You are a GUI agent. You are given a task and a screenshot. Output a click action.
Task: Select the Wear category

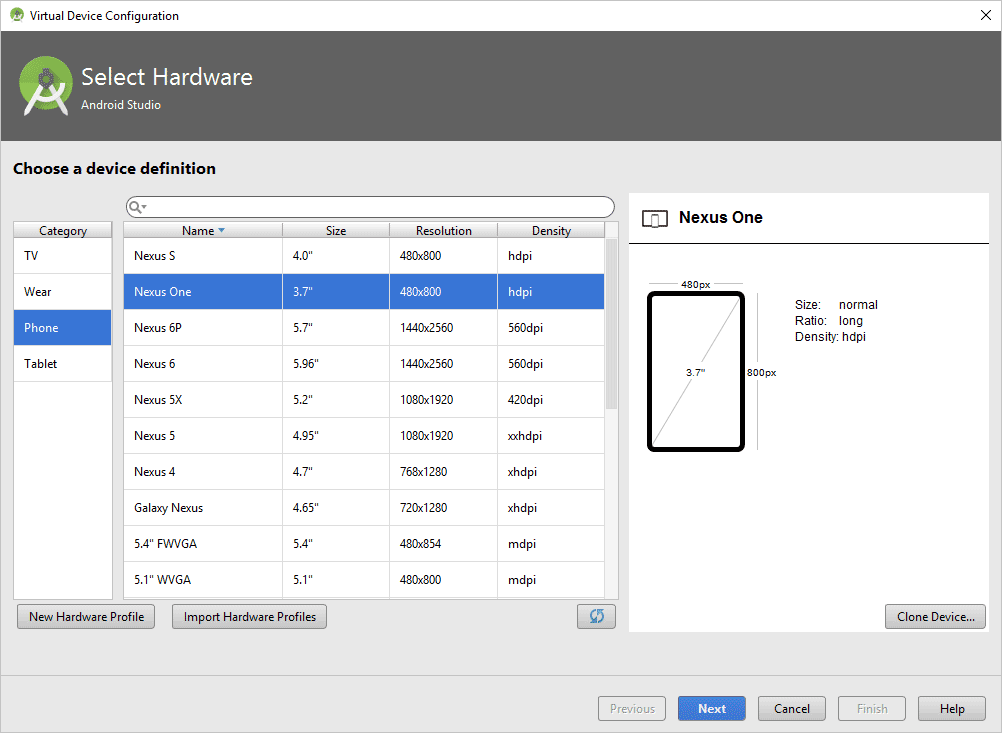62,292
